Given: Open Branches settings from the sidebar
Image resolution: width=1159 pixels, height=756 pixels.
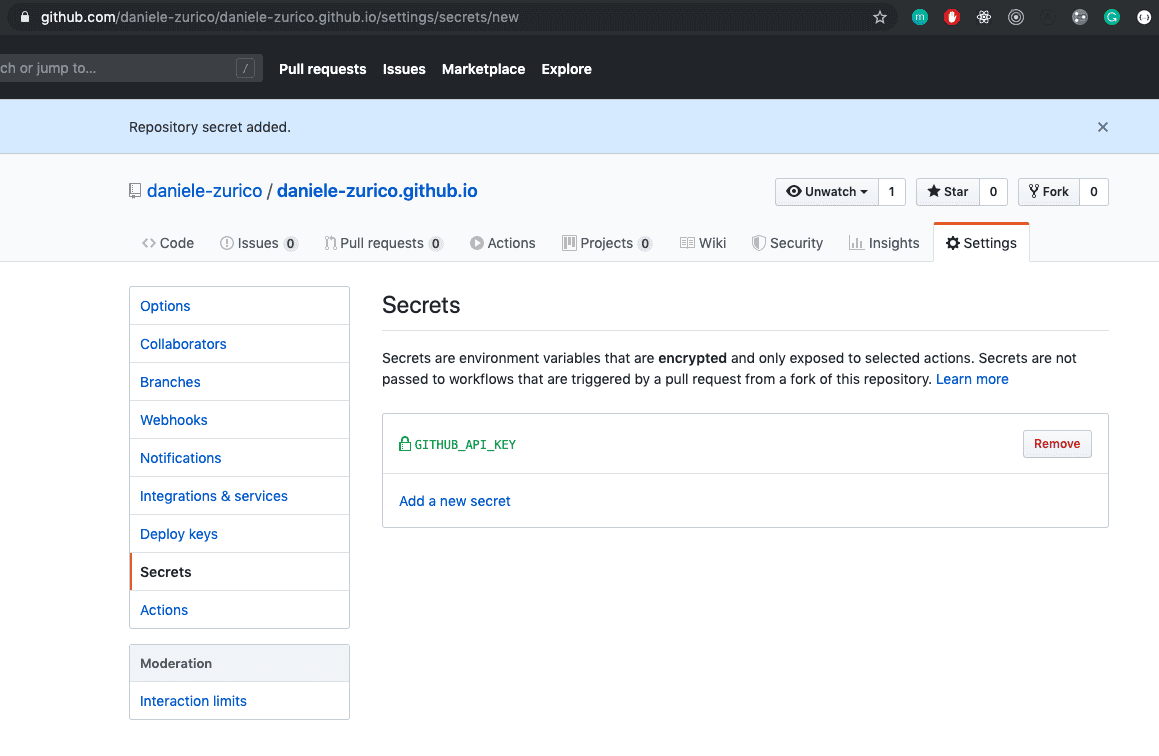Looking at the screenshot, I should click(x=170, y=381).
